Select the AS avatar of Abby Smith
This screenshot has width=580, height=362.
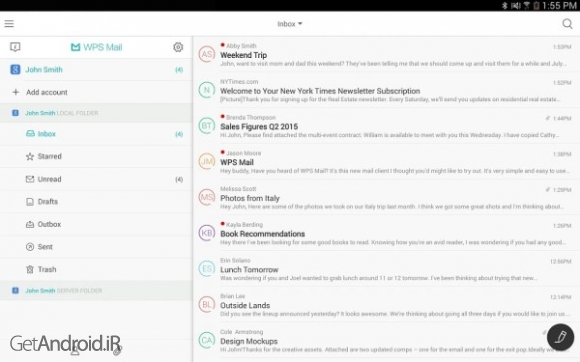tap(207, 54)
